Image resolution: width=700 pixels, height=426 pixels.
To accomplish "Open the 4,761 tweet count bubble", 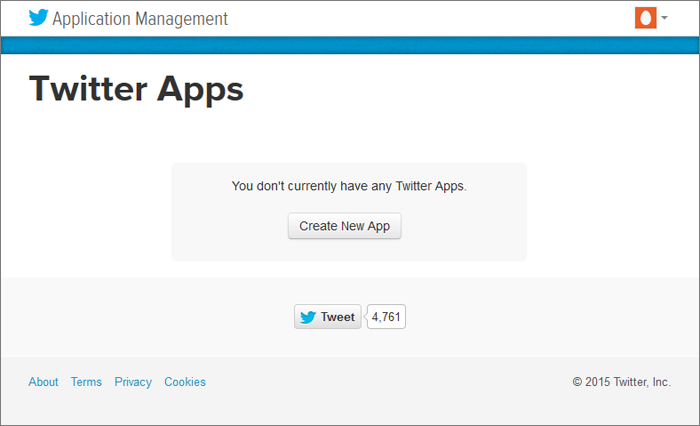I will coord(386,317).
